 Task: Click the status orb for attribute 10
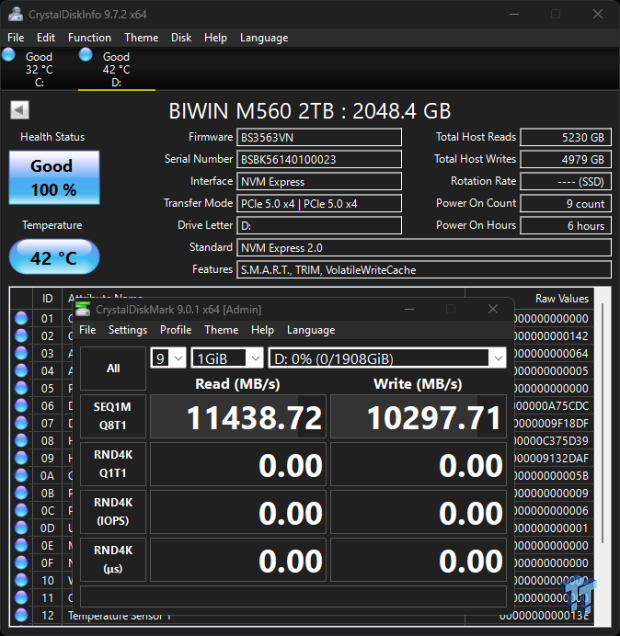[21, 580]
